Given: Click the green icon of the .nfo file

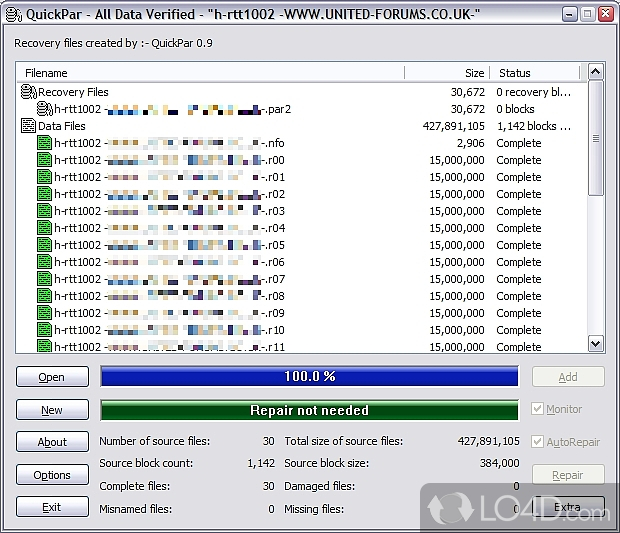Looking at the screenshot, I should (x=44, y=143).
